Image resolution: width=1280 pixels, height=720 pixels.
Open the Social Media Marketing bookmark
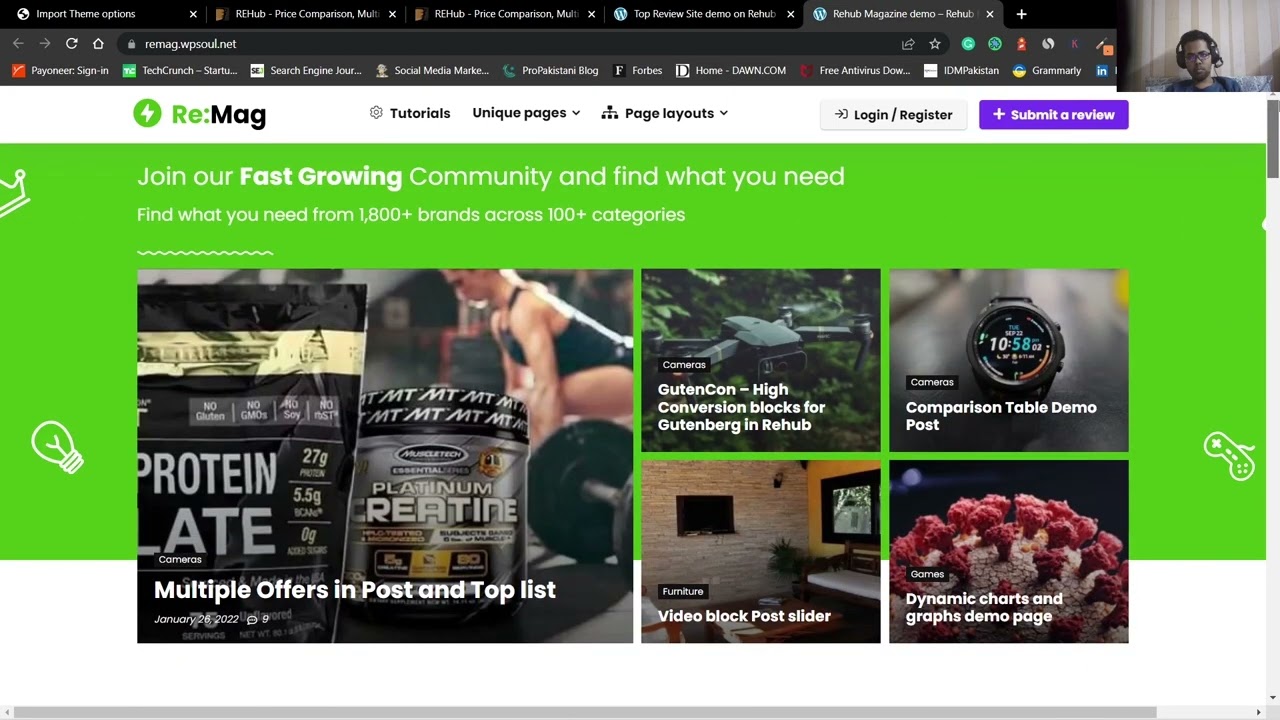pos(432,71)
